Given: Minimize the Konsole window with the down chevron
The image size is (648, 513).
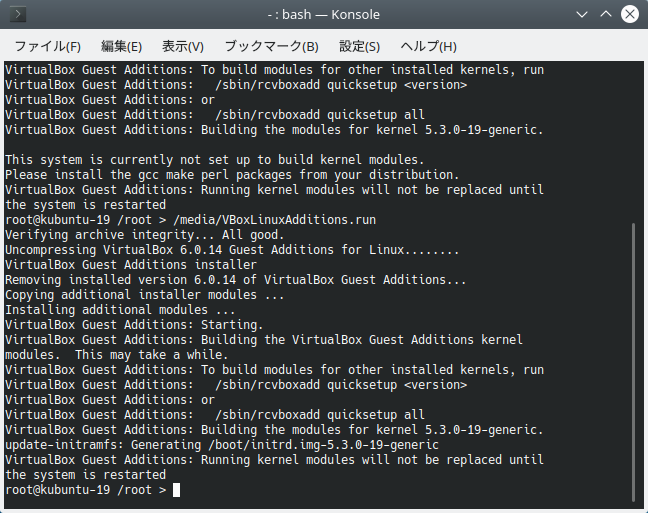Looking at the screenshot, I should point(582,14).
